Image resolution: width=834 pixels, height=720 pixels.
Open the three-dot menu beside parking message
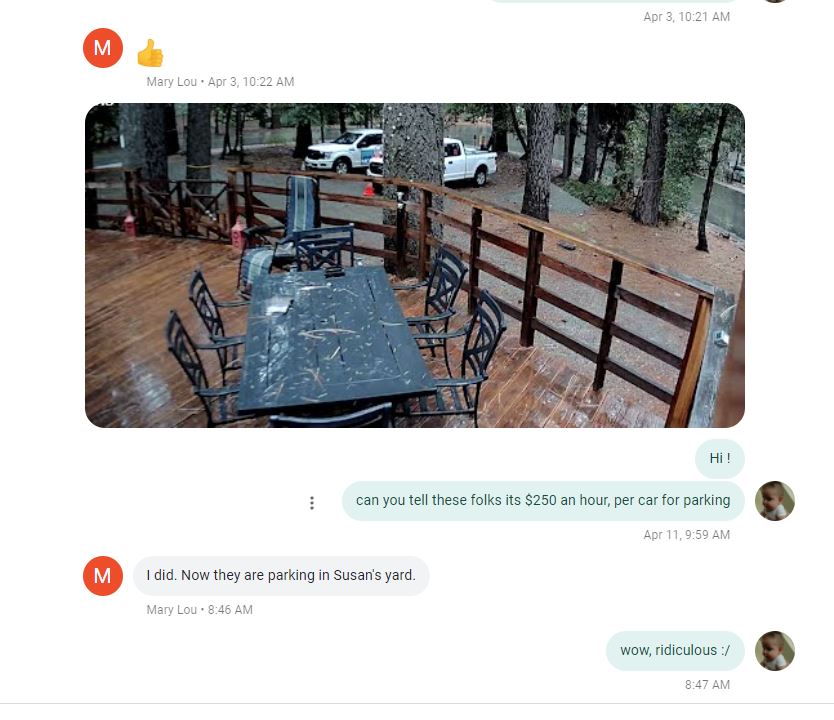point(312,503)
